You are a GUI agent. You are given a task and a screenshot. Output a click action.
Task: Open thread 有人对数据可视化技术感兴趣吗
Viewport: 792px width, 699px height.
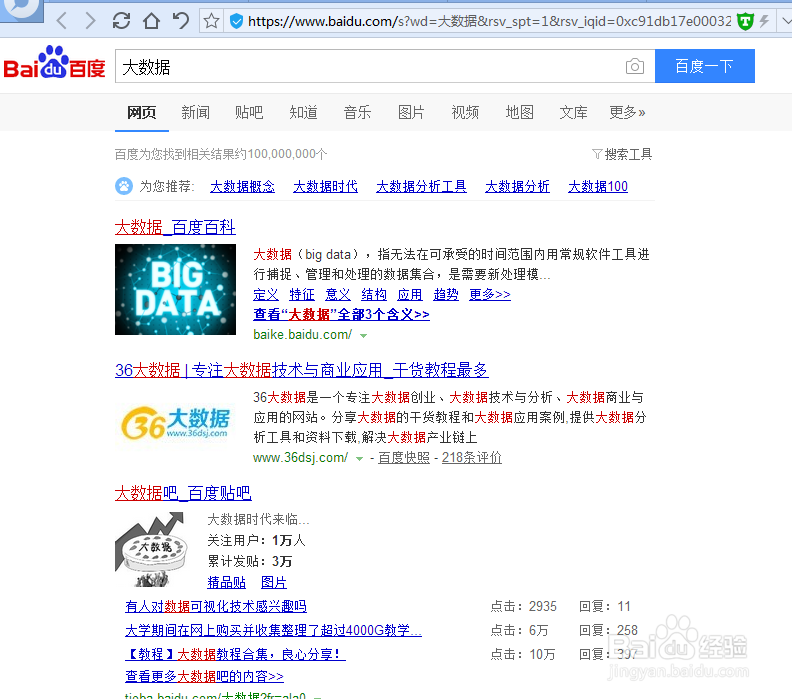(x=216, y=607)
